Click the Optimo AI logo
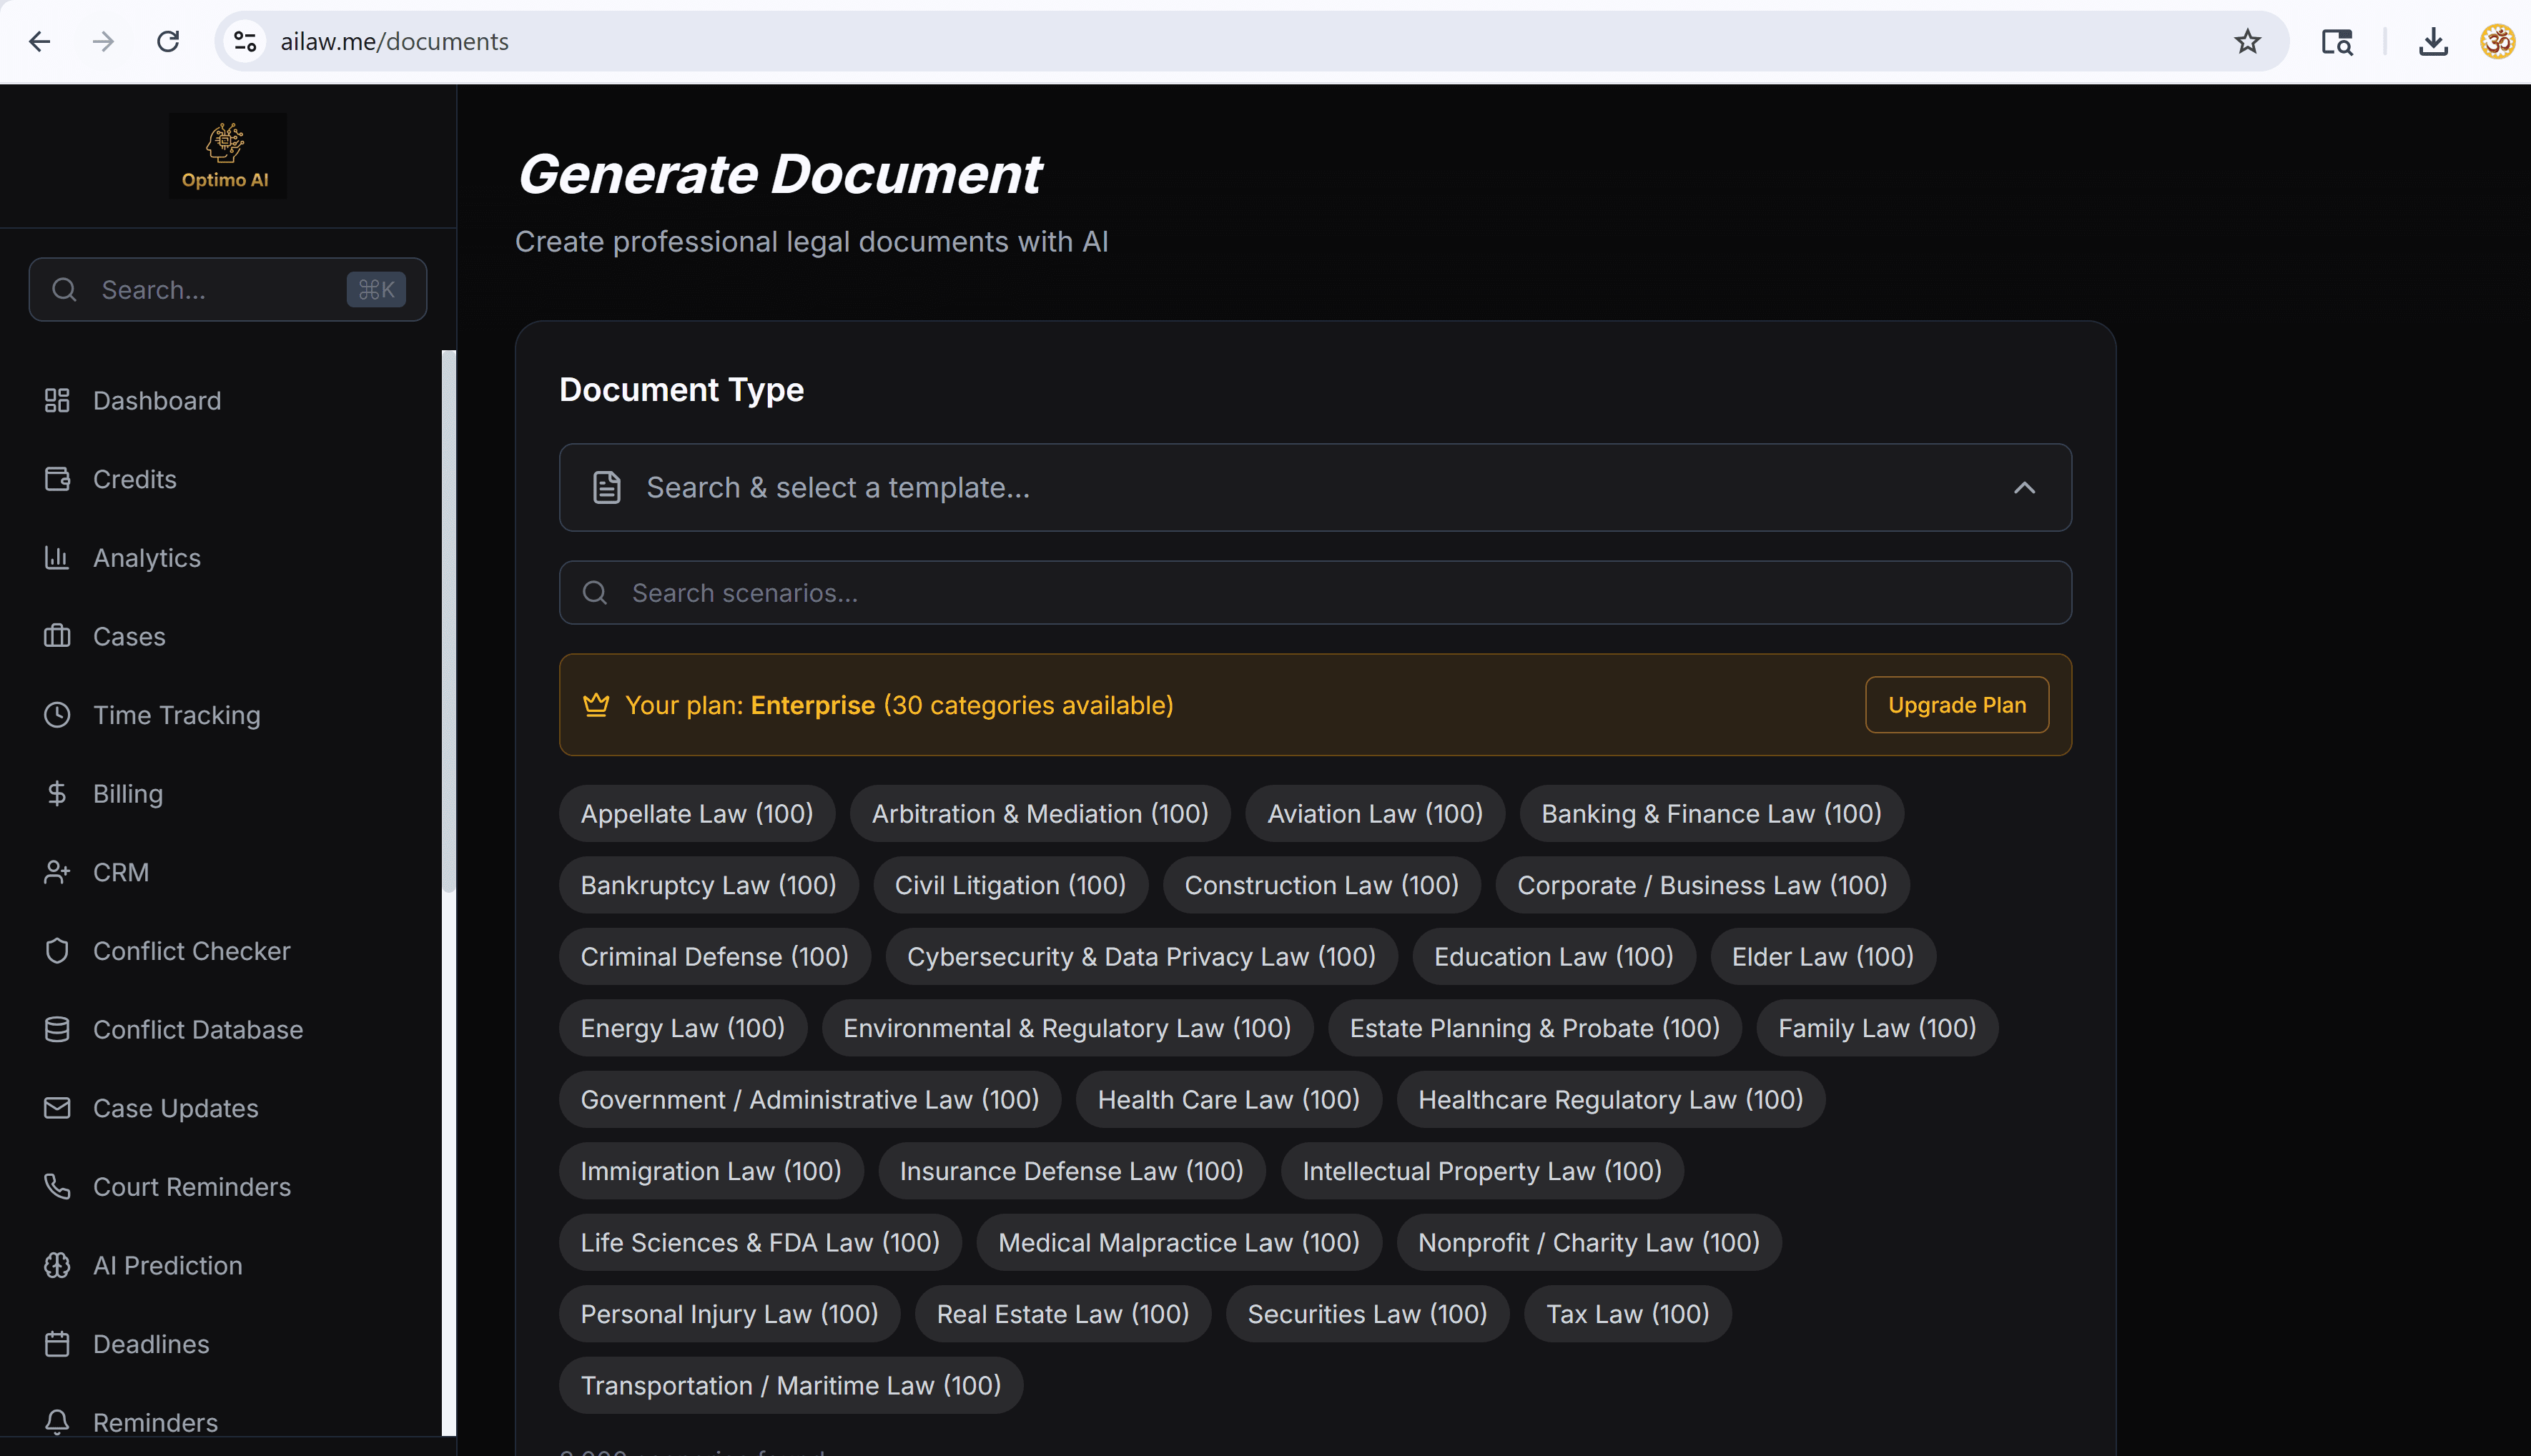This screenshot has height=1456, width=2531. (227, 156)
